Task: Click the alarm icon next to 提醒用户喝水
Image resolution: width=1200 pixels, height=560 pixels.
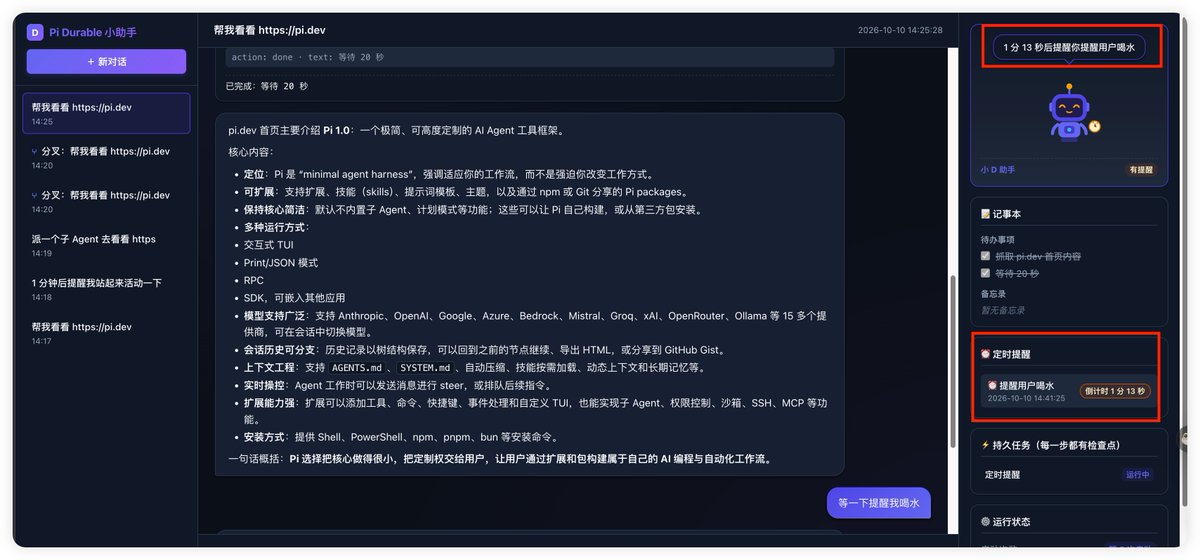Action: [993, 385]
